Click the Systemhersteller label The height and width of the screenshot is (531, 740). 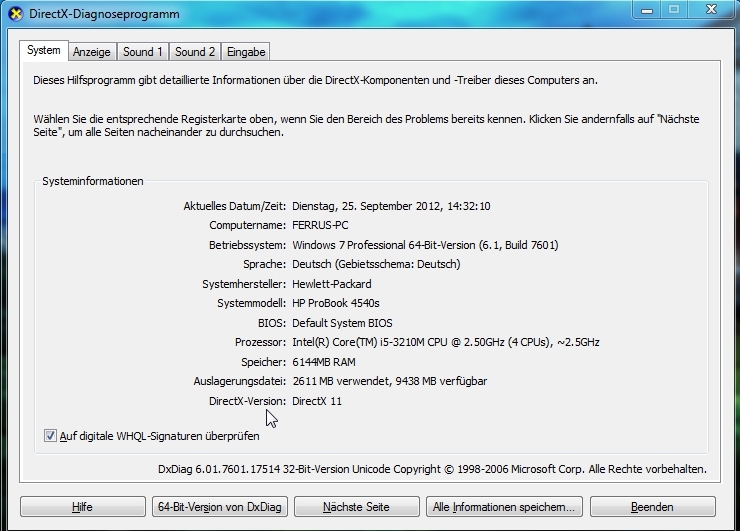click(244, 284)
